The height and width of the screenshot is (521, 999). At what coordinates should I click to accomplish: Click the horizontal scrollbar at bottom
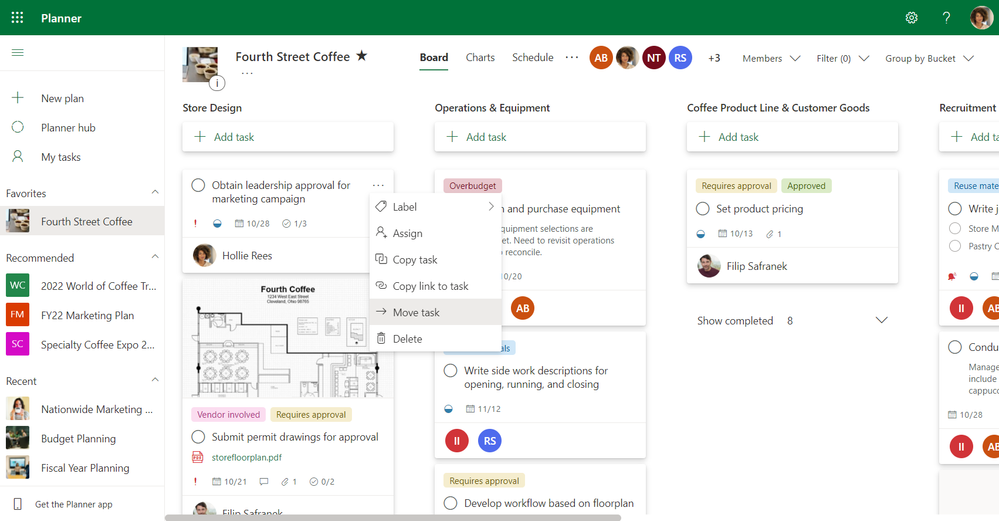[393, 517]
